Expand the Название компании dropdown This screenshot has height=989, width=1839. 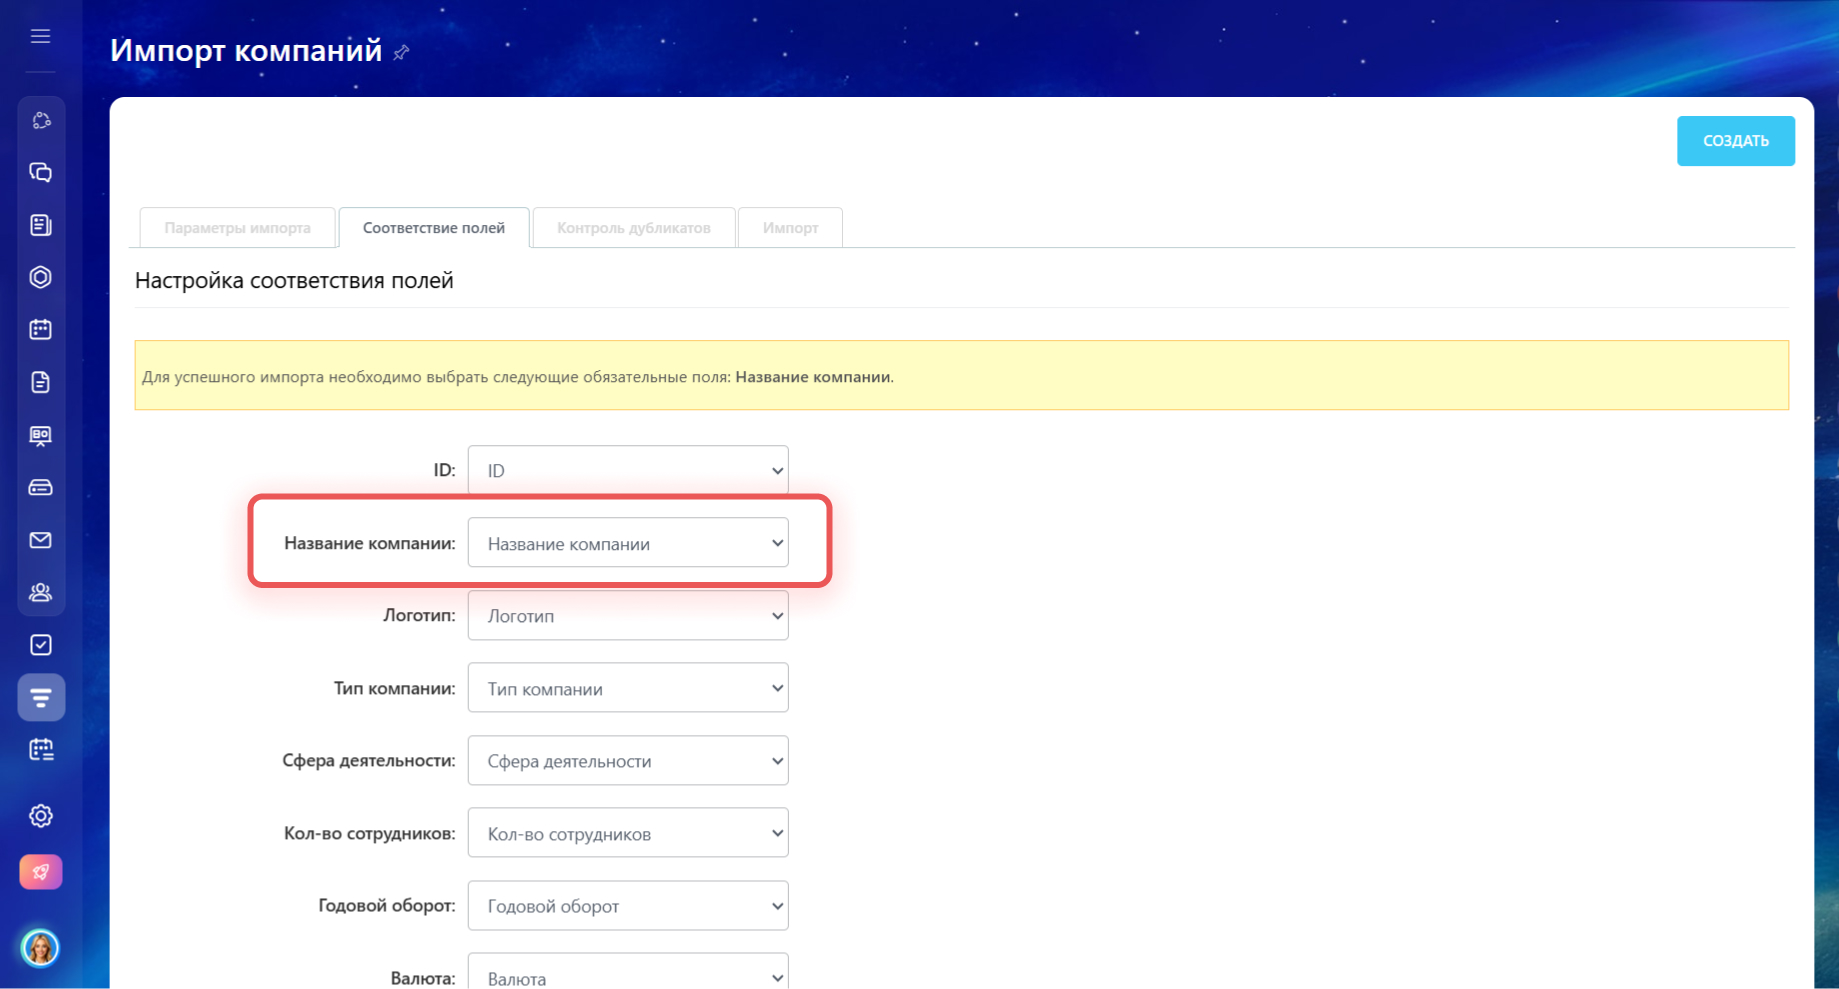tap(628, 543)
